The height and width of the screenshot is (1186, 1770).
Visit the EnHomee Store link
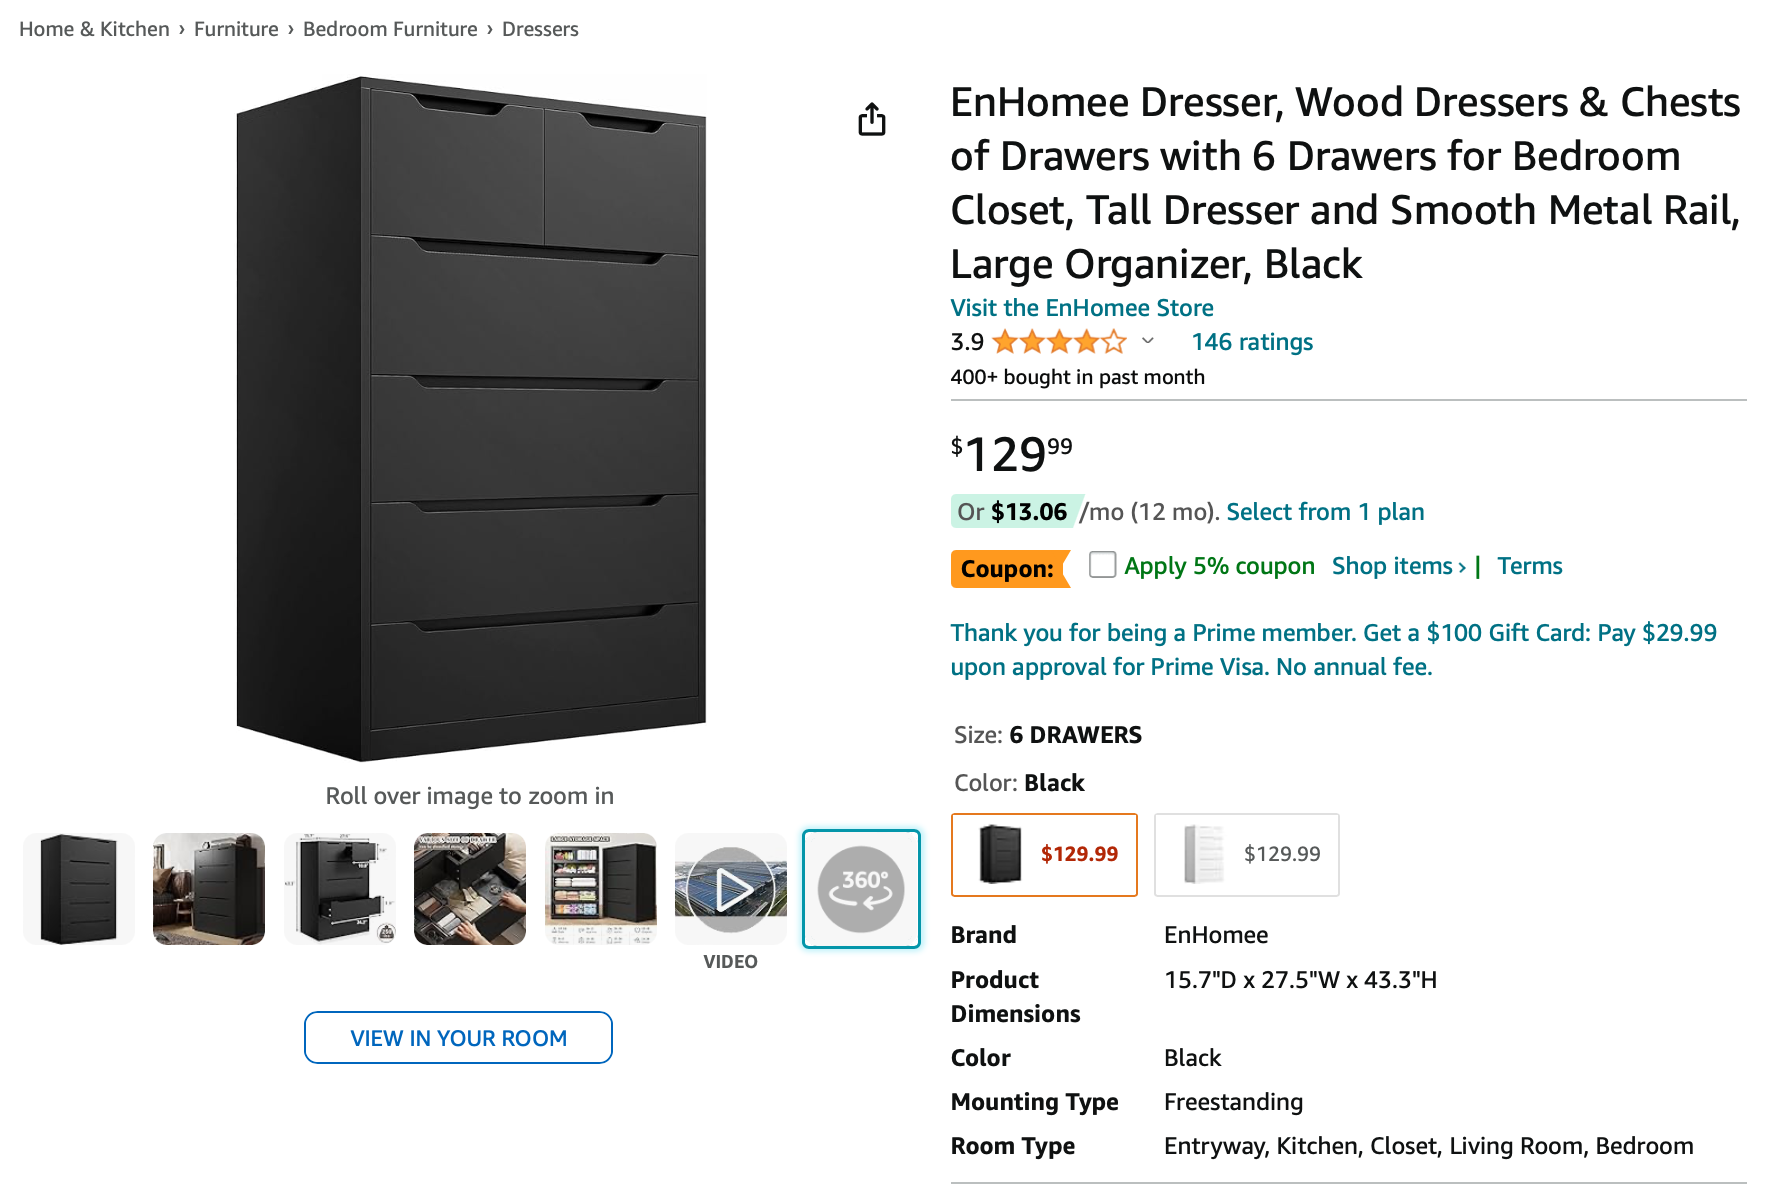(x=1082, y=308)
